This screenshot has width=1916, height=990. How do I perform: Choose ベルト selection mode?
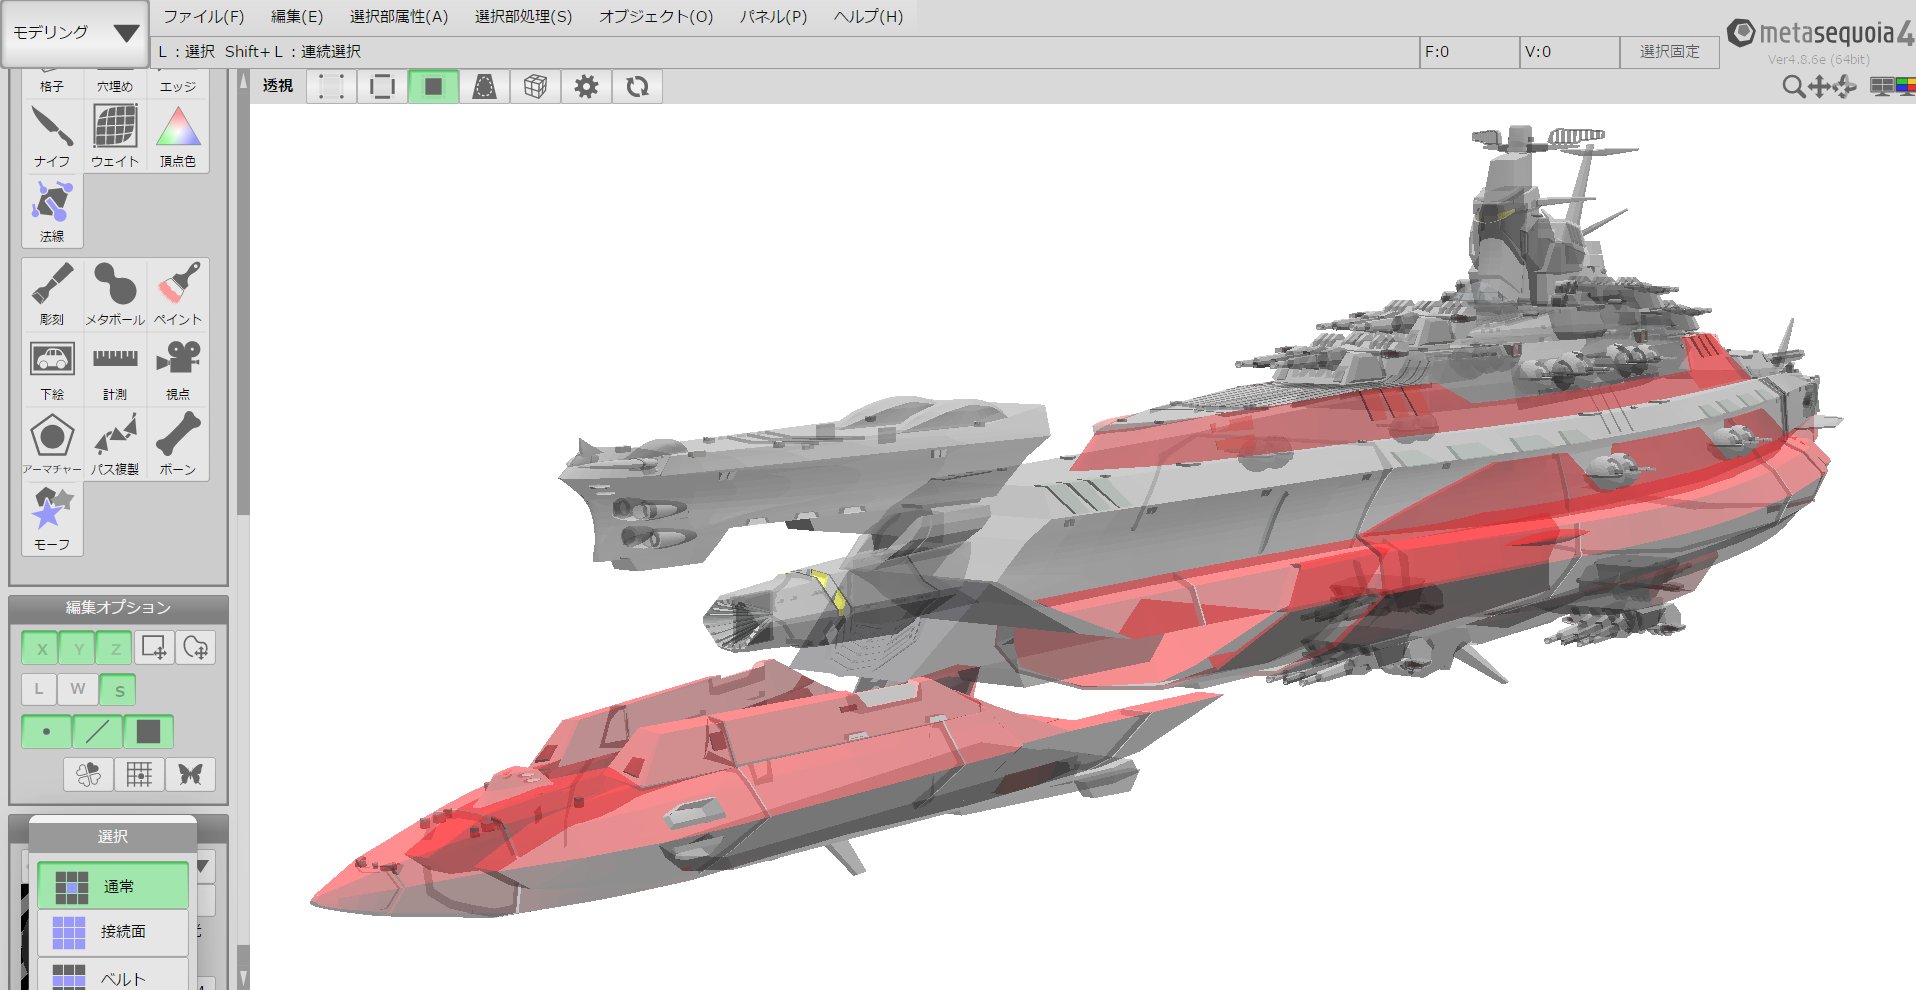[x=113, y=975]
